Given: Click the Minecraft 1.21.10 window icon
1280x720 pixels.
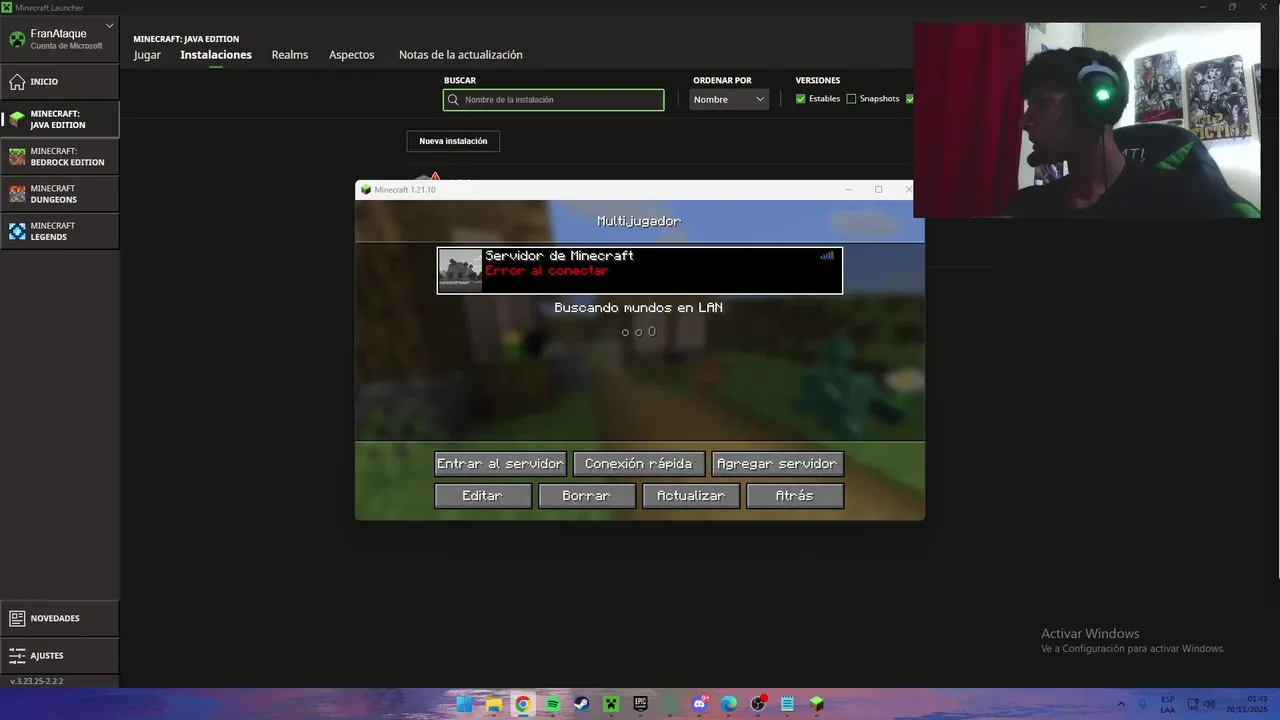Looking at the screenshot, I should (366, 190).
